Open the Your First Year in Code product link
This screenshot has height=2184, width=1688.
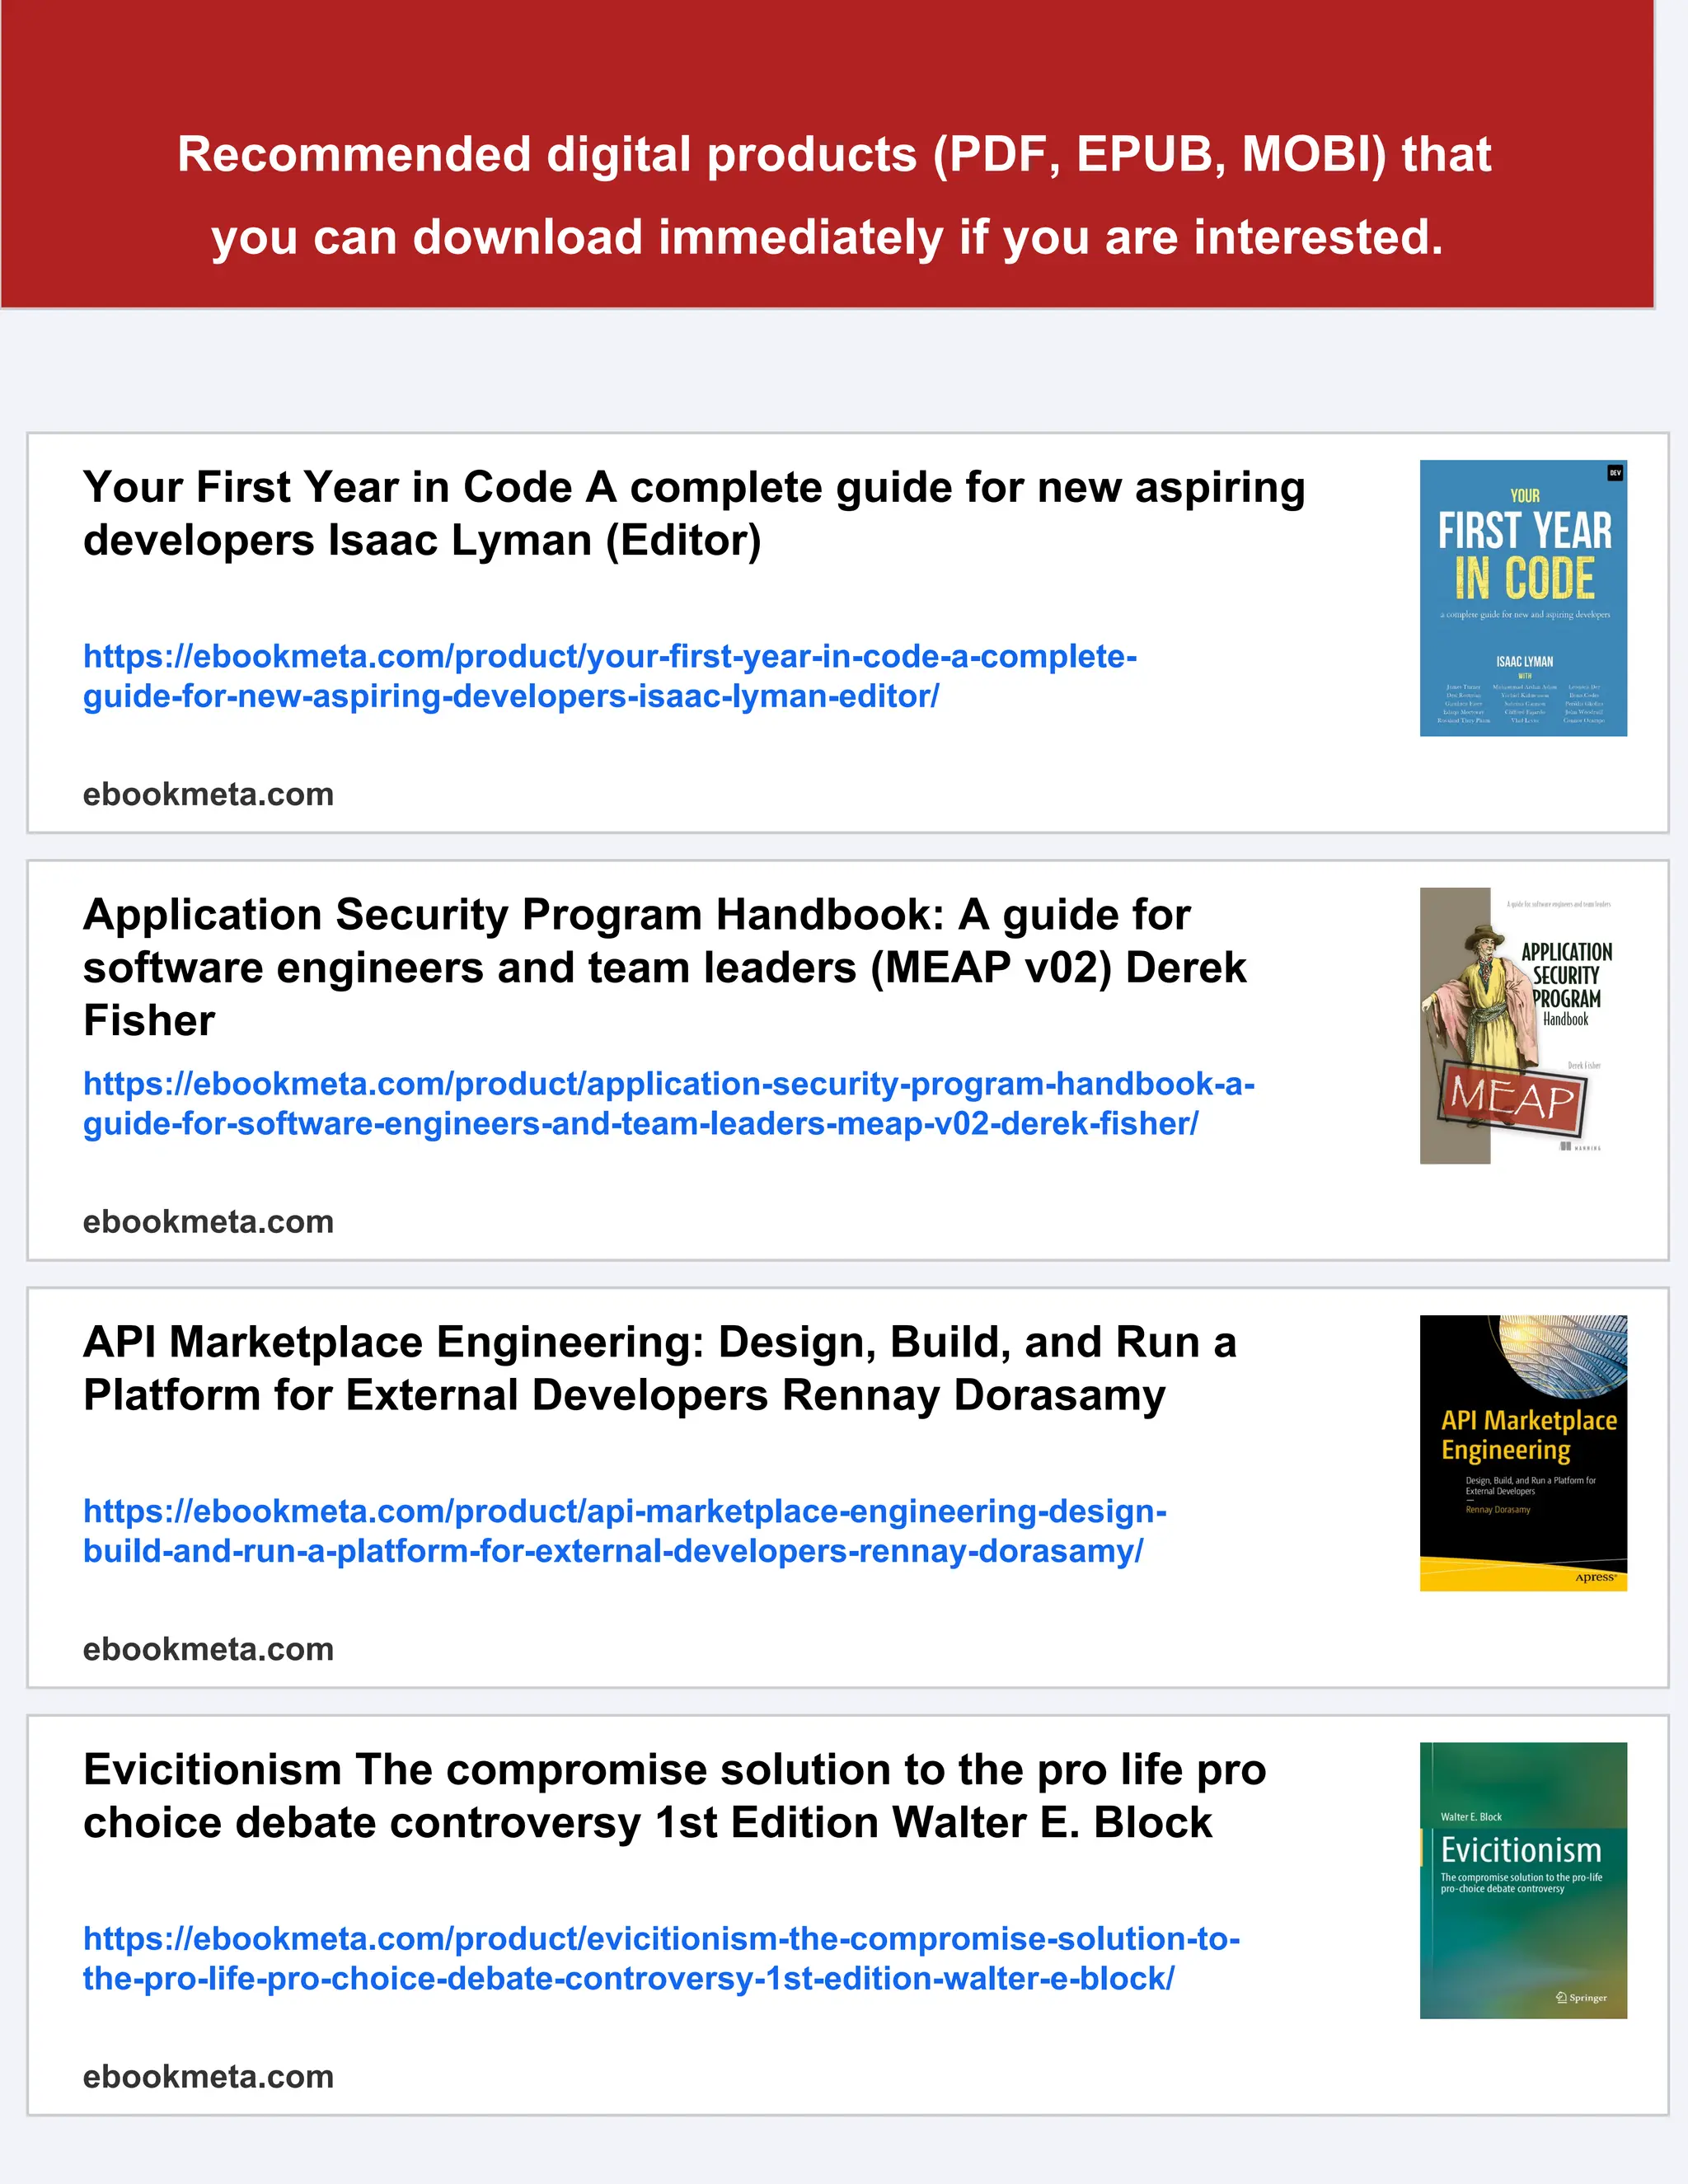(x=610, y=676)
